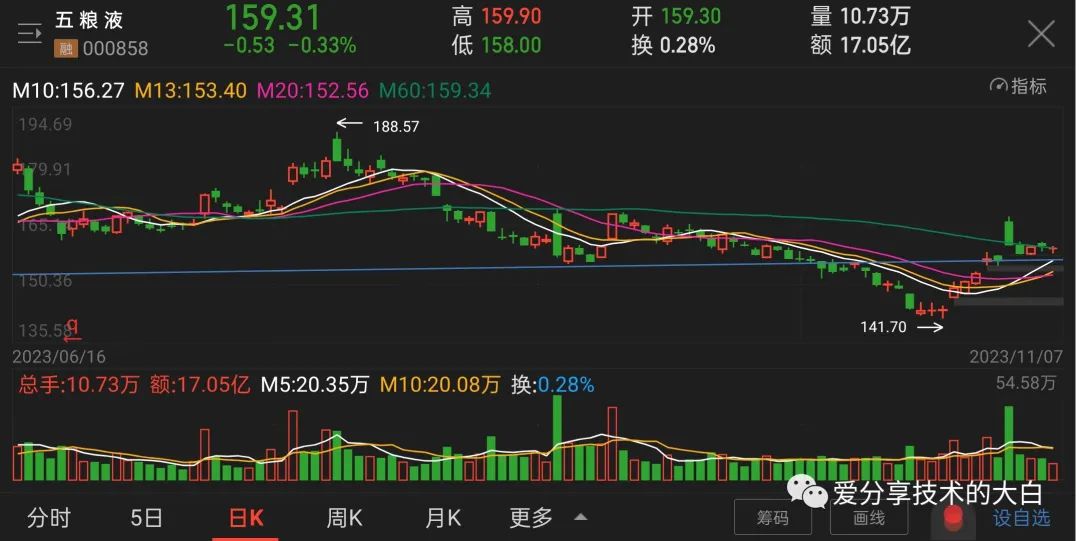1080x541 pixels.
Task: Select the 日K tab
Action: 246,518
